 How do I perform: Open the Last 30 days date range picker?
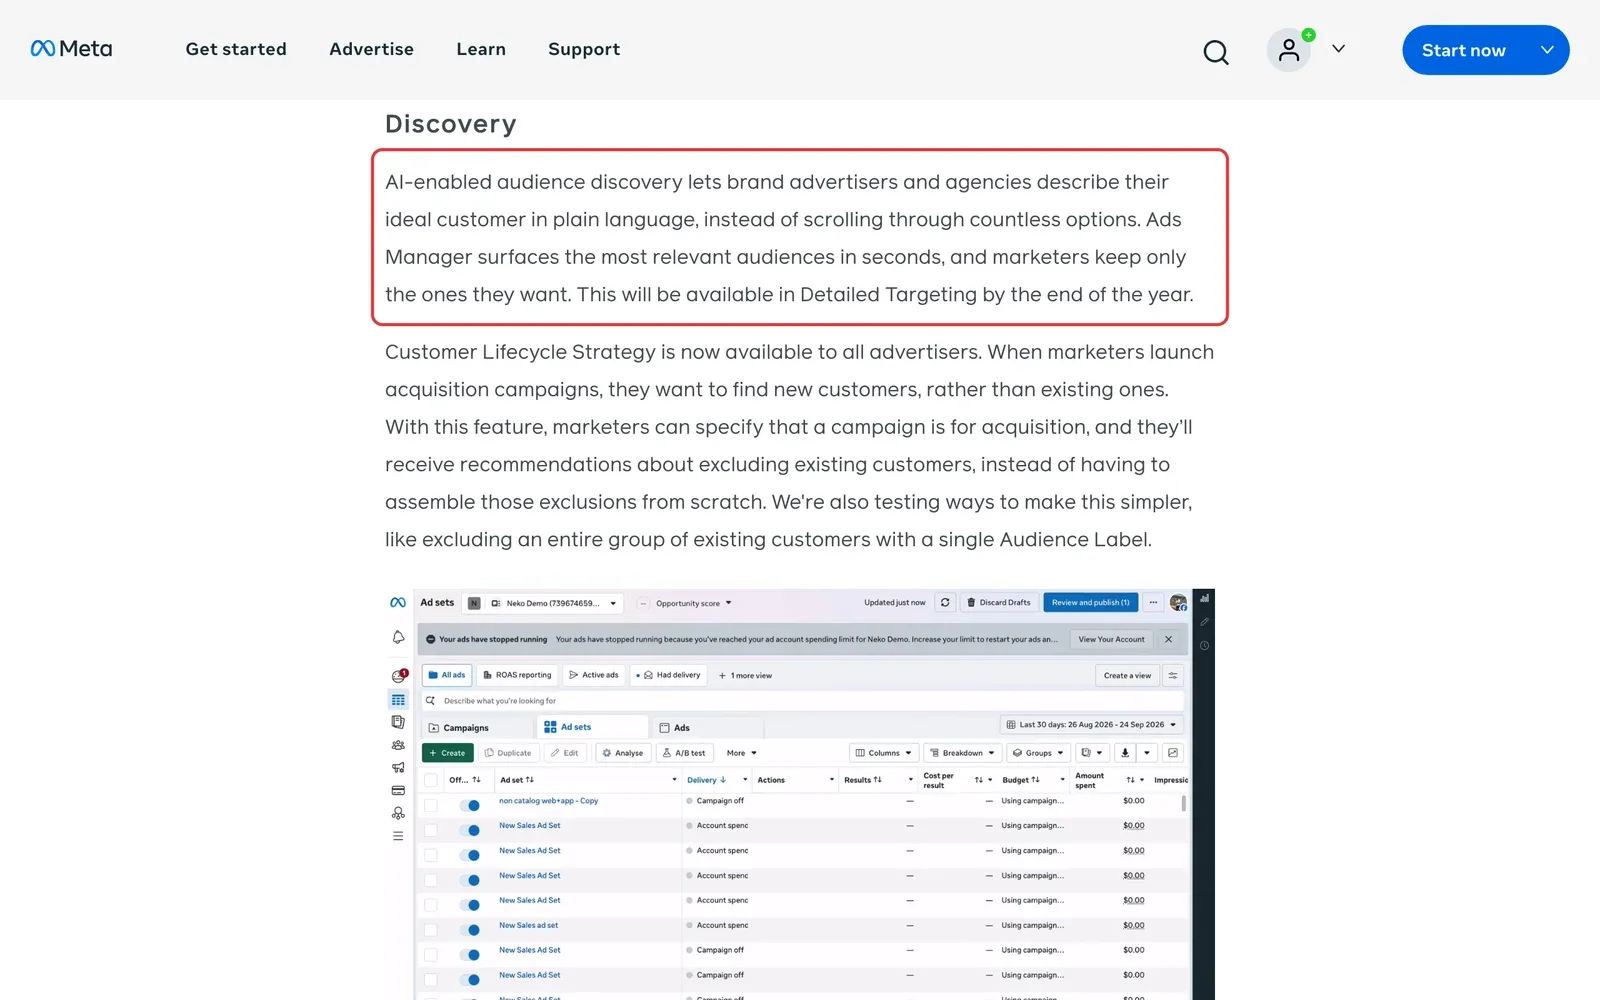1092,725
